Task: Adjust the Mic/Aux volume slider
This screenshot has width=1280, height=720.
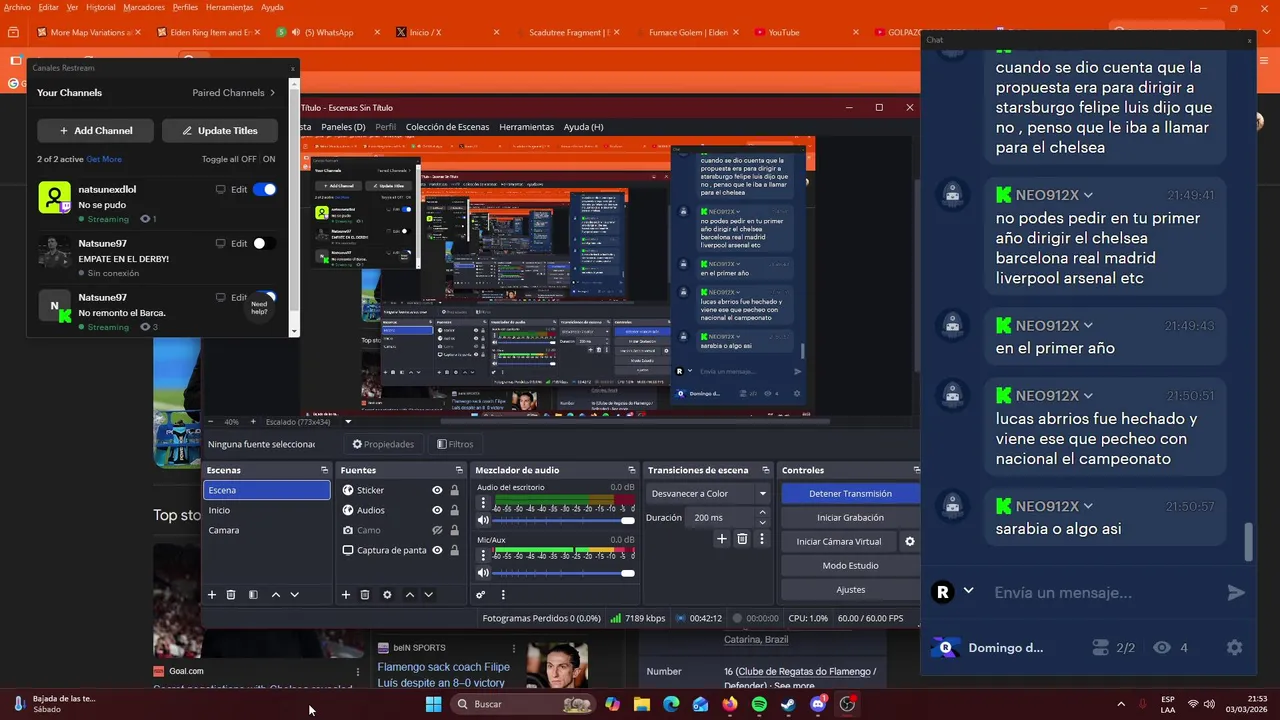Action: 564,573
